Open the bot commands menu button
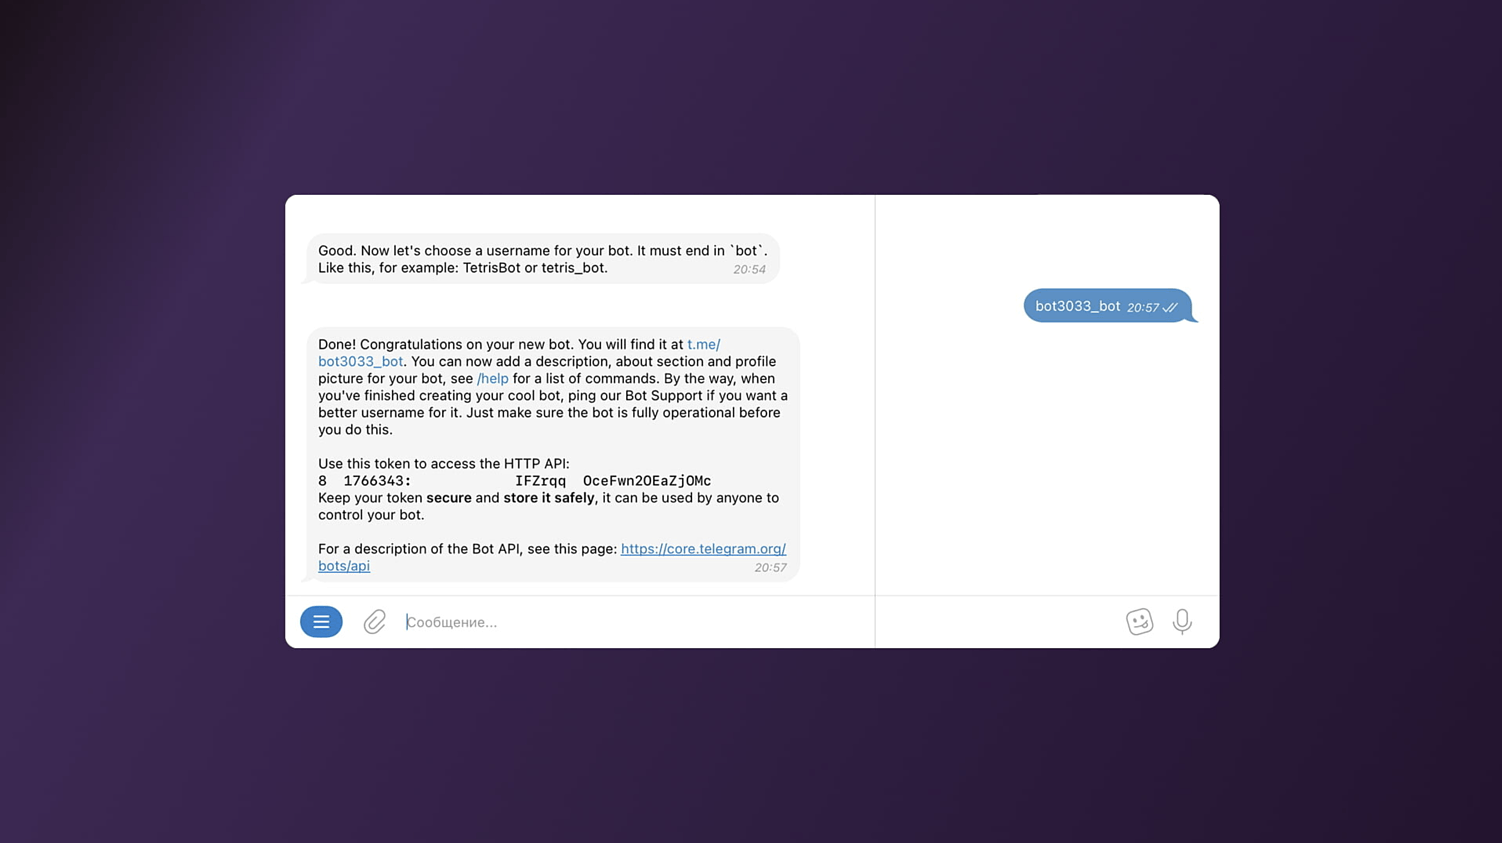Screen dimensions: 1502x843 coord(321,622)
